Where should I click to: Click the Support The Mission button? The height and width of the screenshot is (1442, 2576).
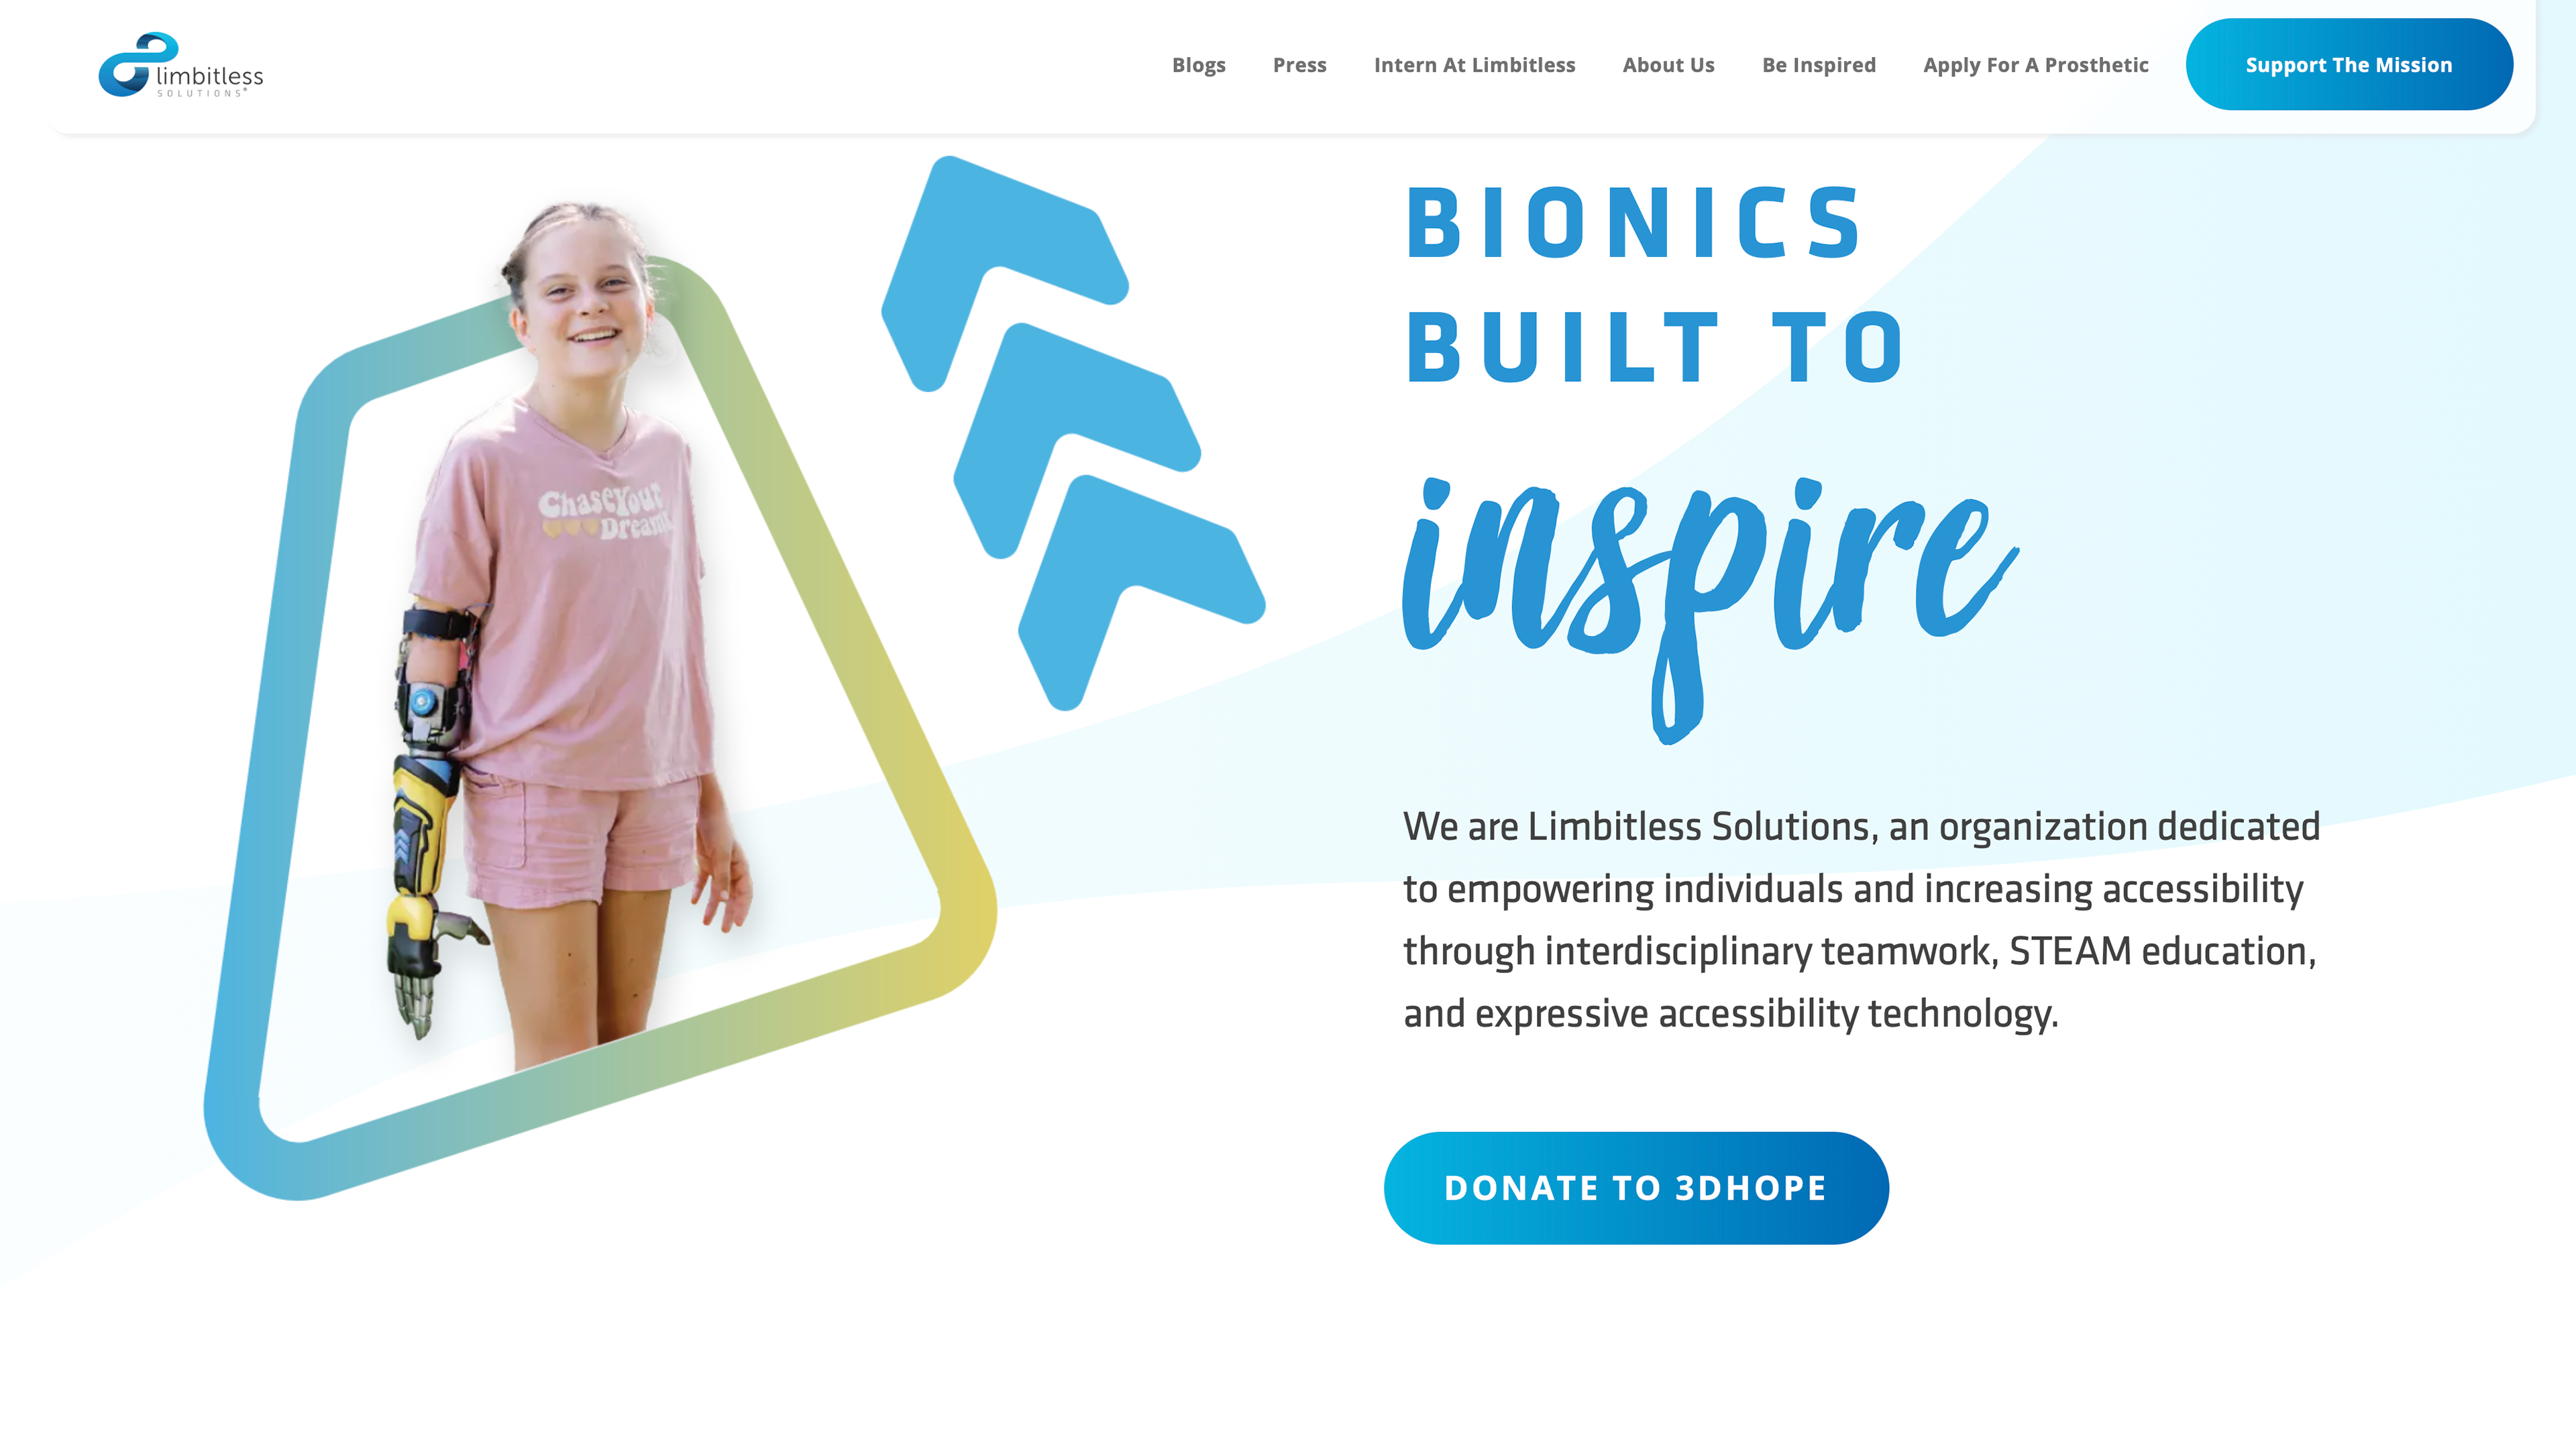point(2348,65)
